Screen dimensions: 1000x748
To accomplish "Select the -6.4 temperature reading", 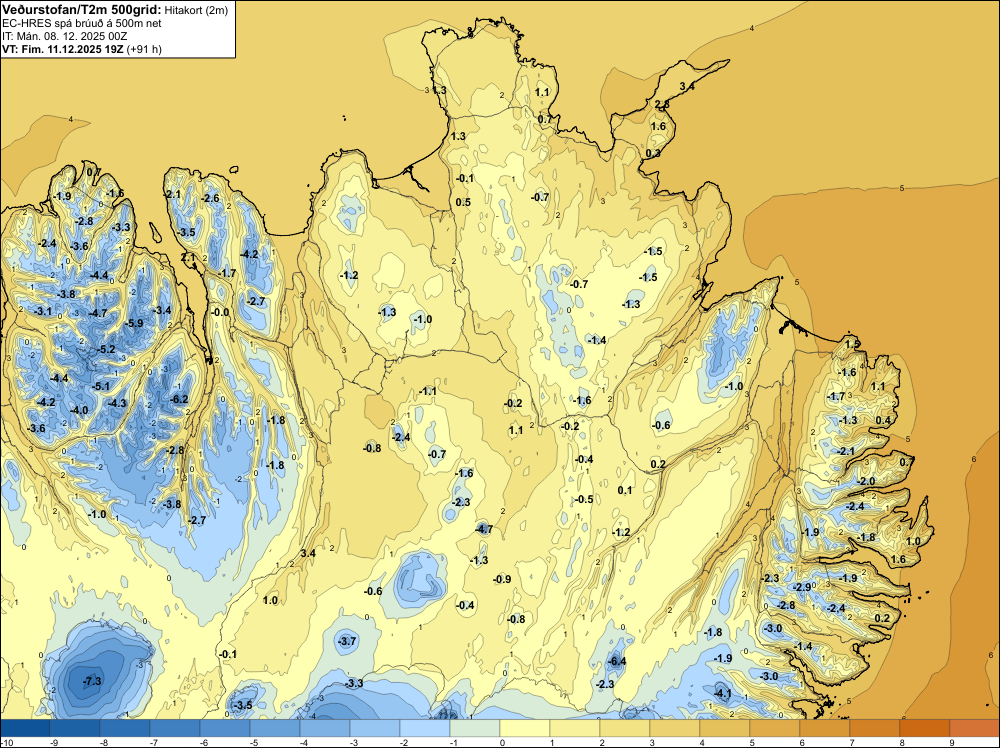I will [617, 661].
